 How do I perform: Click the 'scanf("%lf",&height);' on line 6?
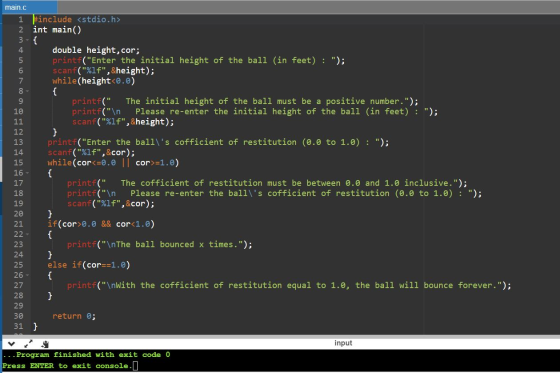[104, 71]
